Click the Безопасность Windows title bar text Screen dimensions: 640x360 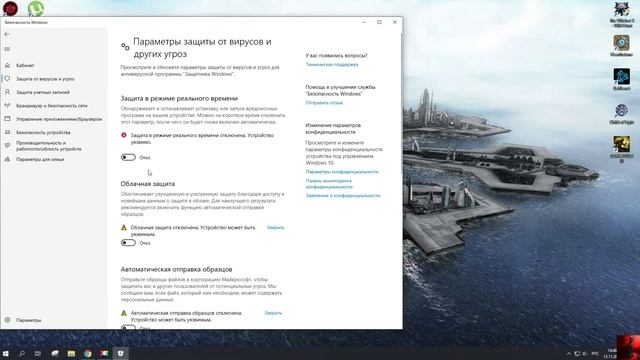click(26, 22)
